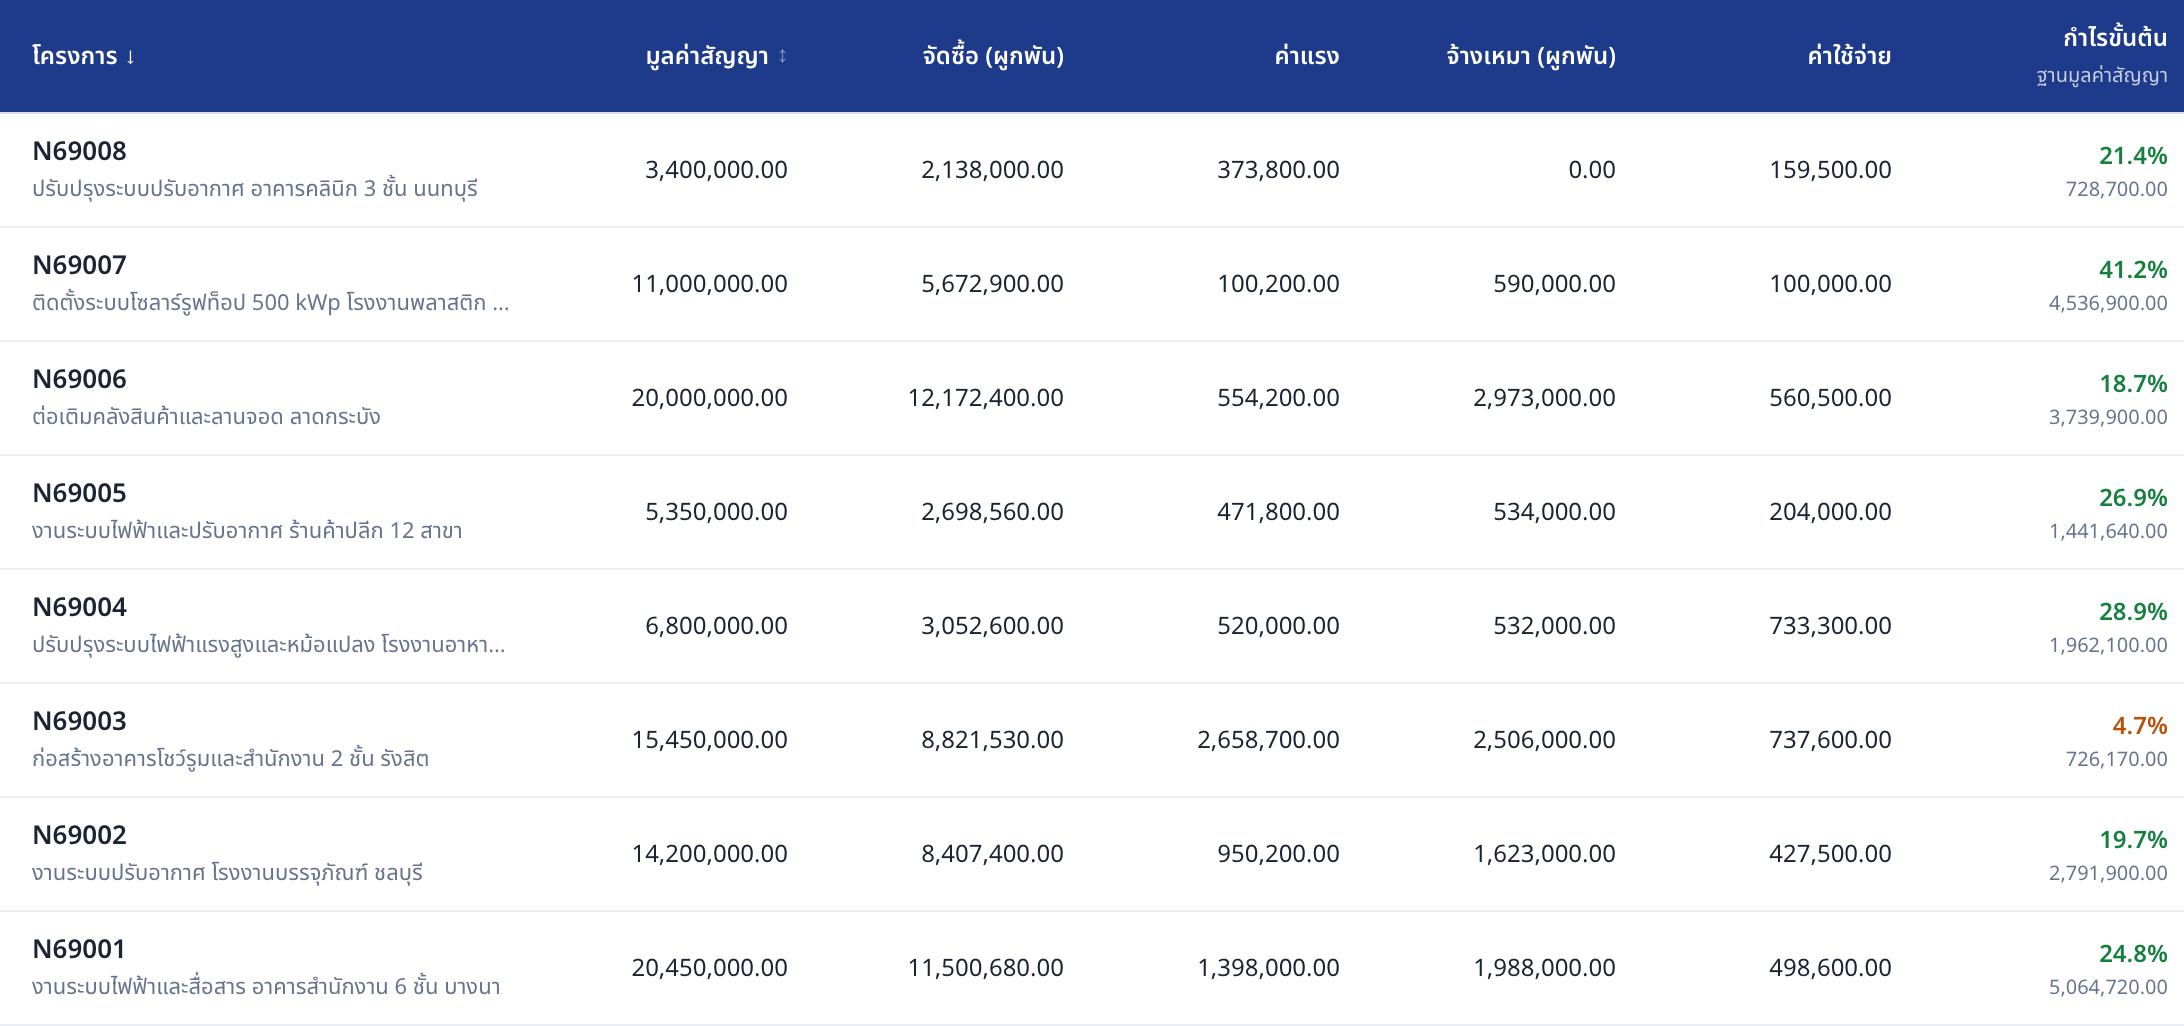Click expense amount 560,500.00

click(x=1830, y=398)
